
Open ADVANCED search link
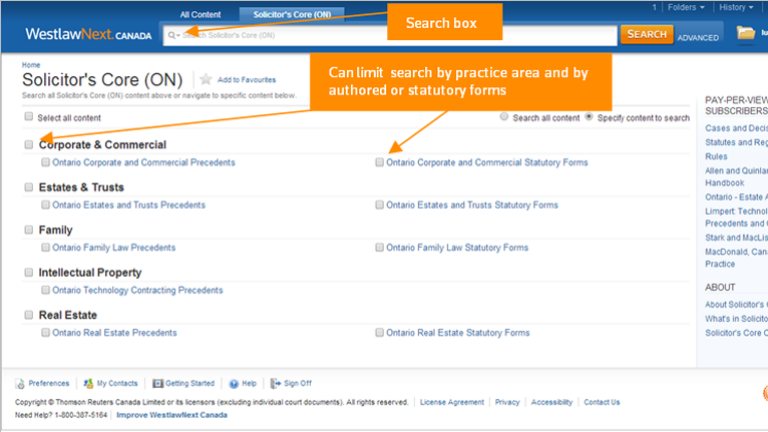pyautogui.click(x=698, y=38)
